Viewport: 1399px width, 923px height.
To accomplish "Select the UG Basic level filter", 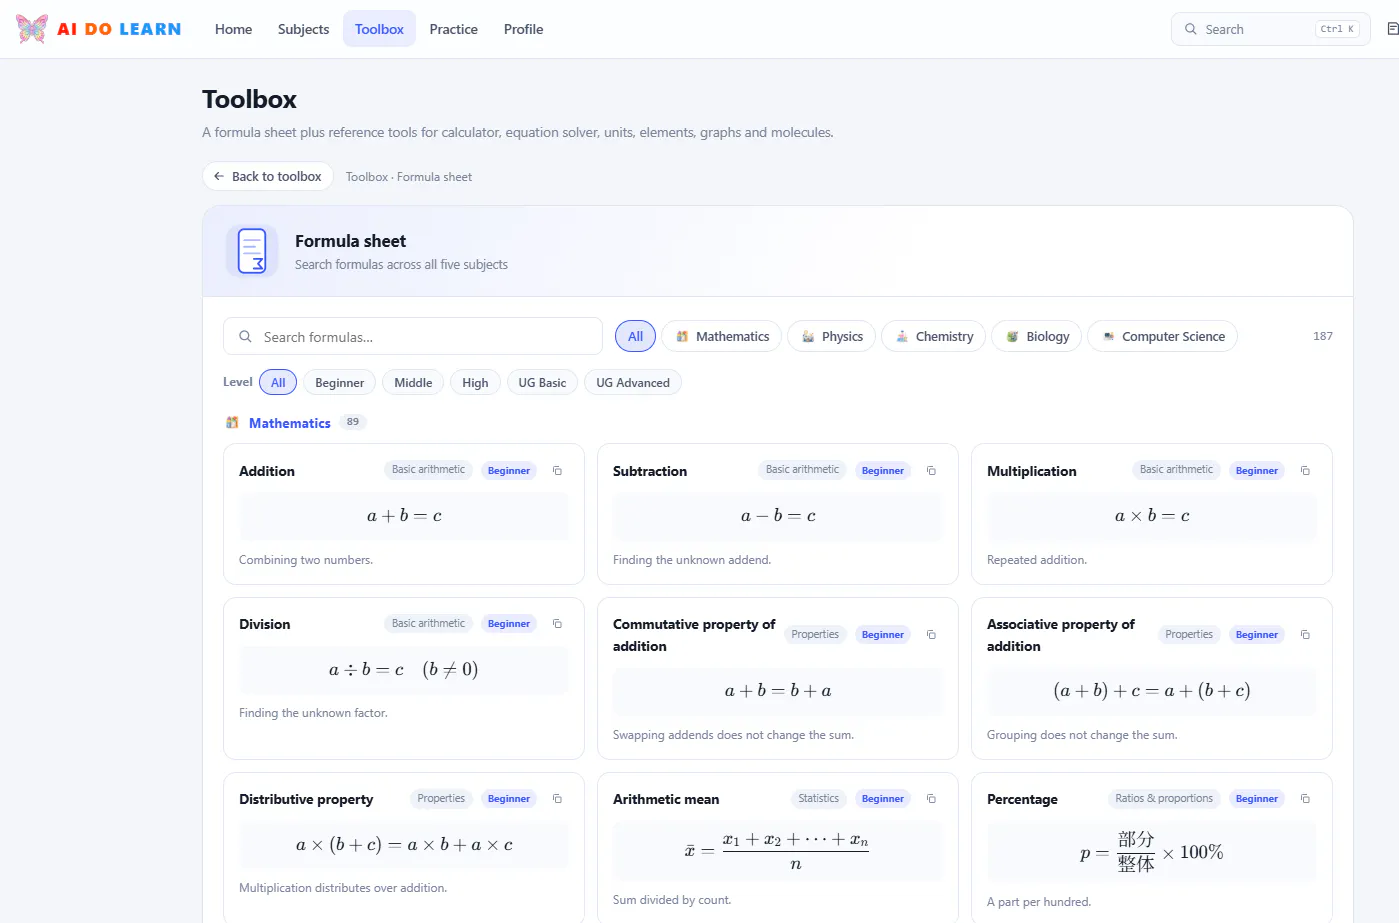I will (x=542, y=382).
